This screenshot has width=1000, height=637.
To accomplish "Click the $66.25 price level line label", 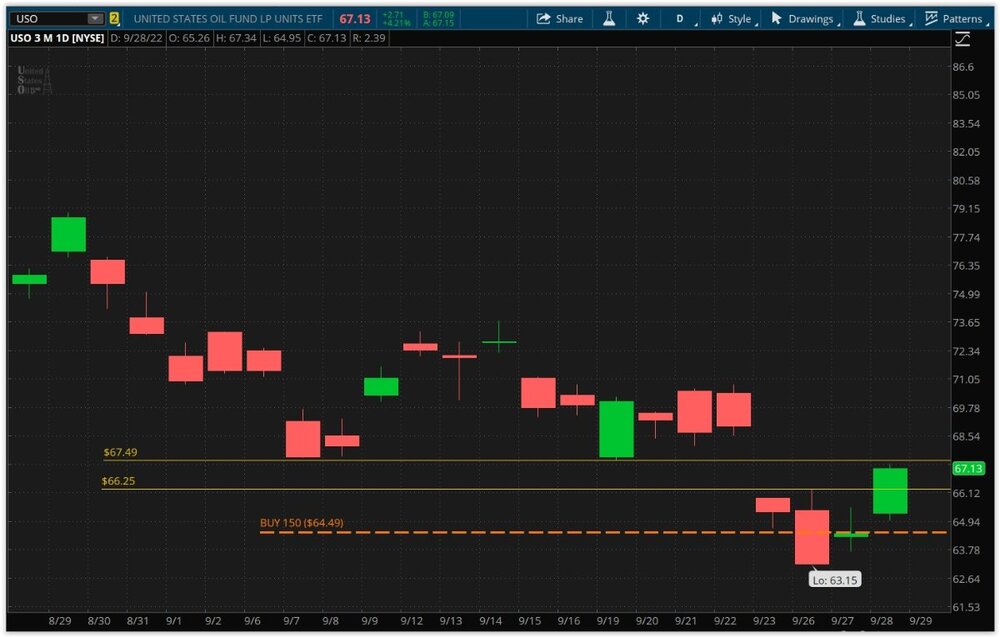I will [119, 481].
